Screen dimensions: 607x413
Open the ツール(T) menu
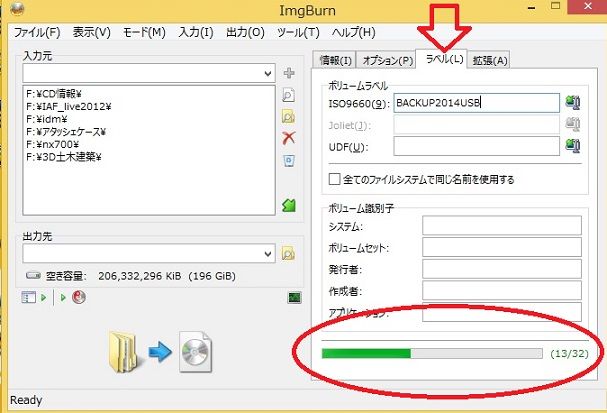[x=298, y=32]
